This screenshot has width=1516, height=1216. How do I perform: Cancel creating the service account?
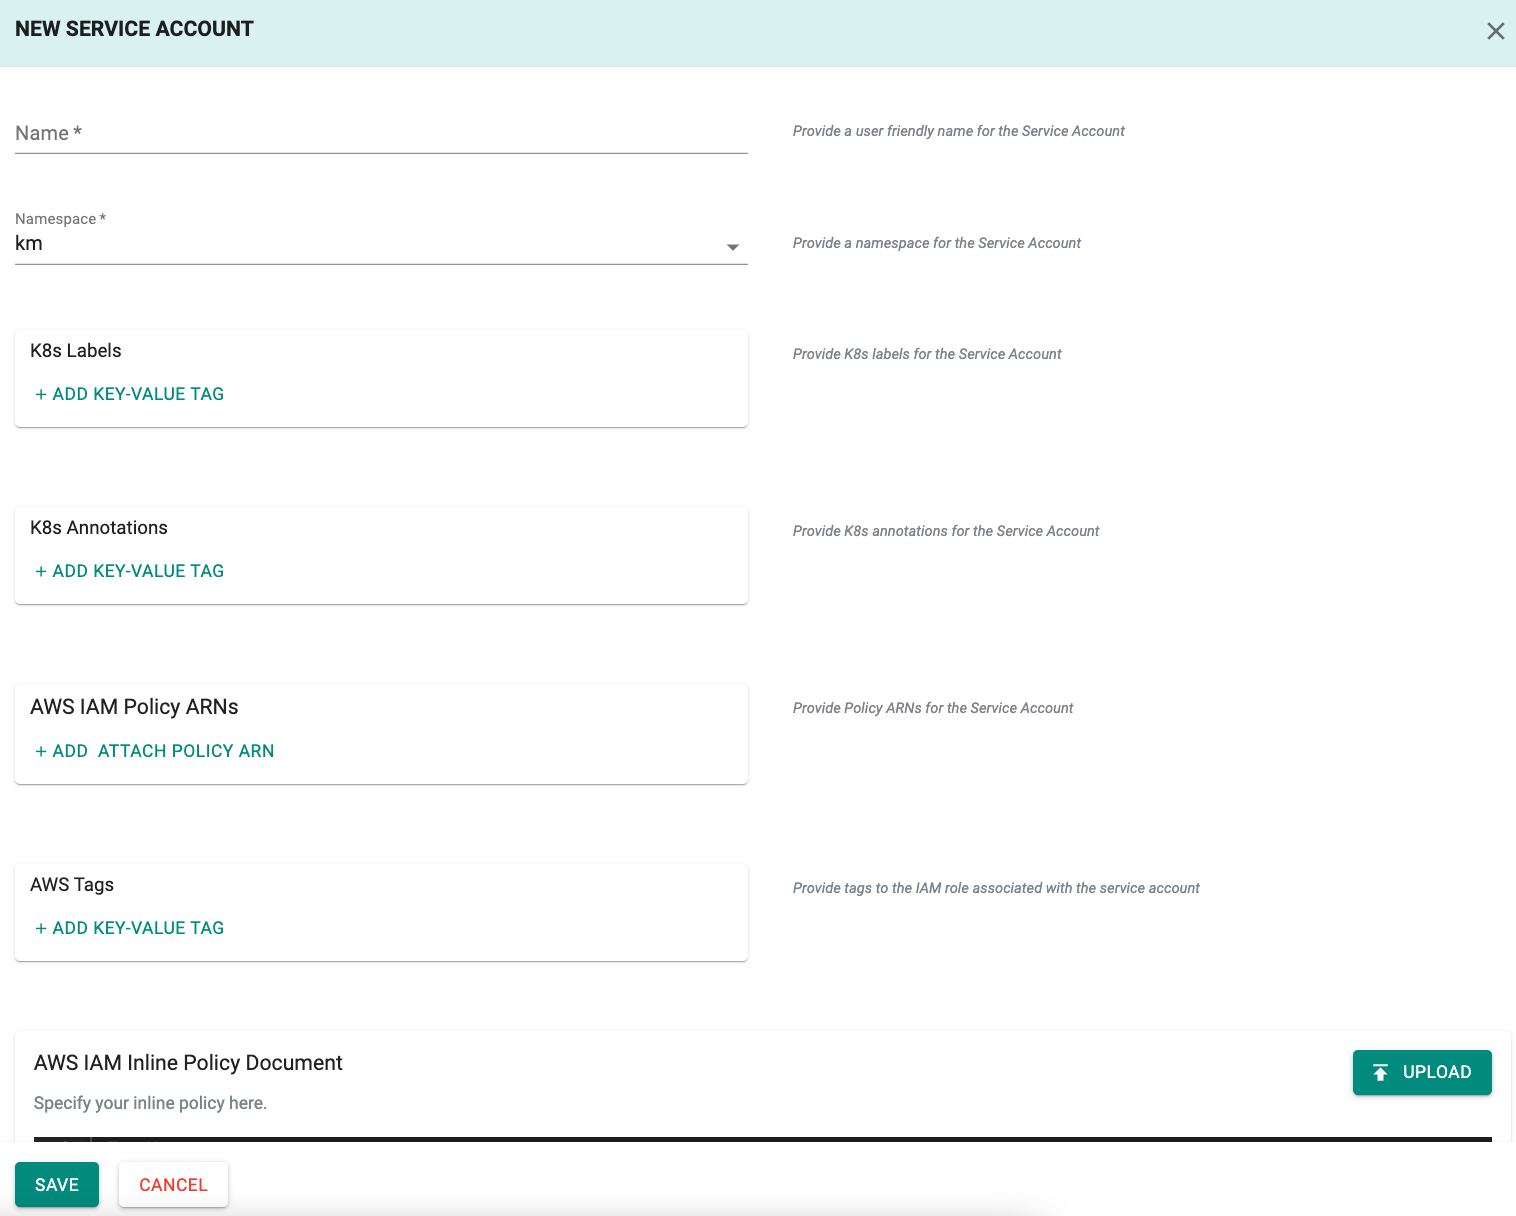173,1185
